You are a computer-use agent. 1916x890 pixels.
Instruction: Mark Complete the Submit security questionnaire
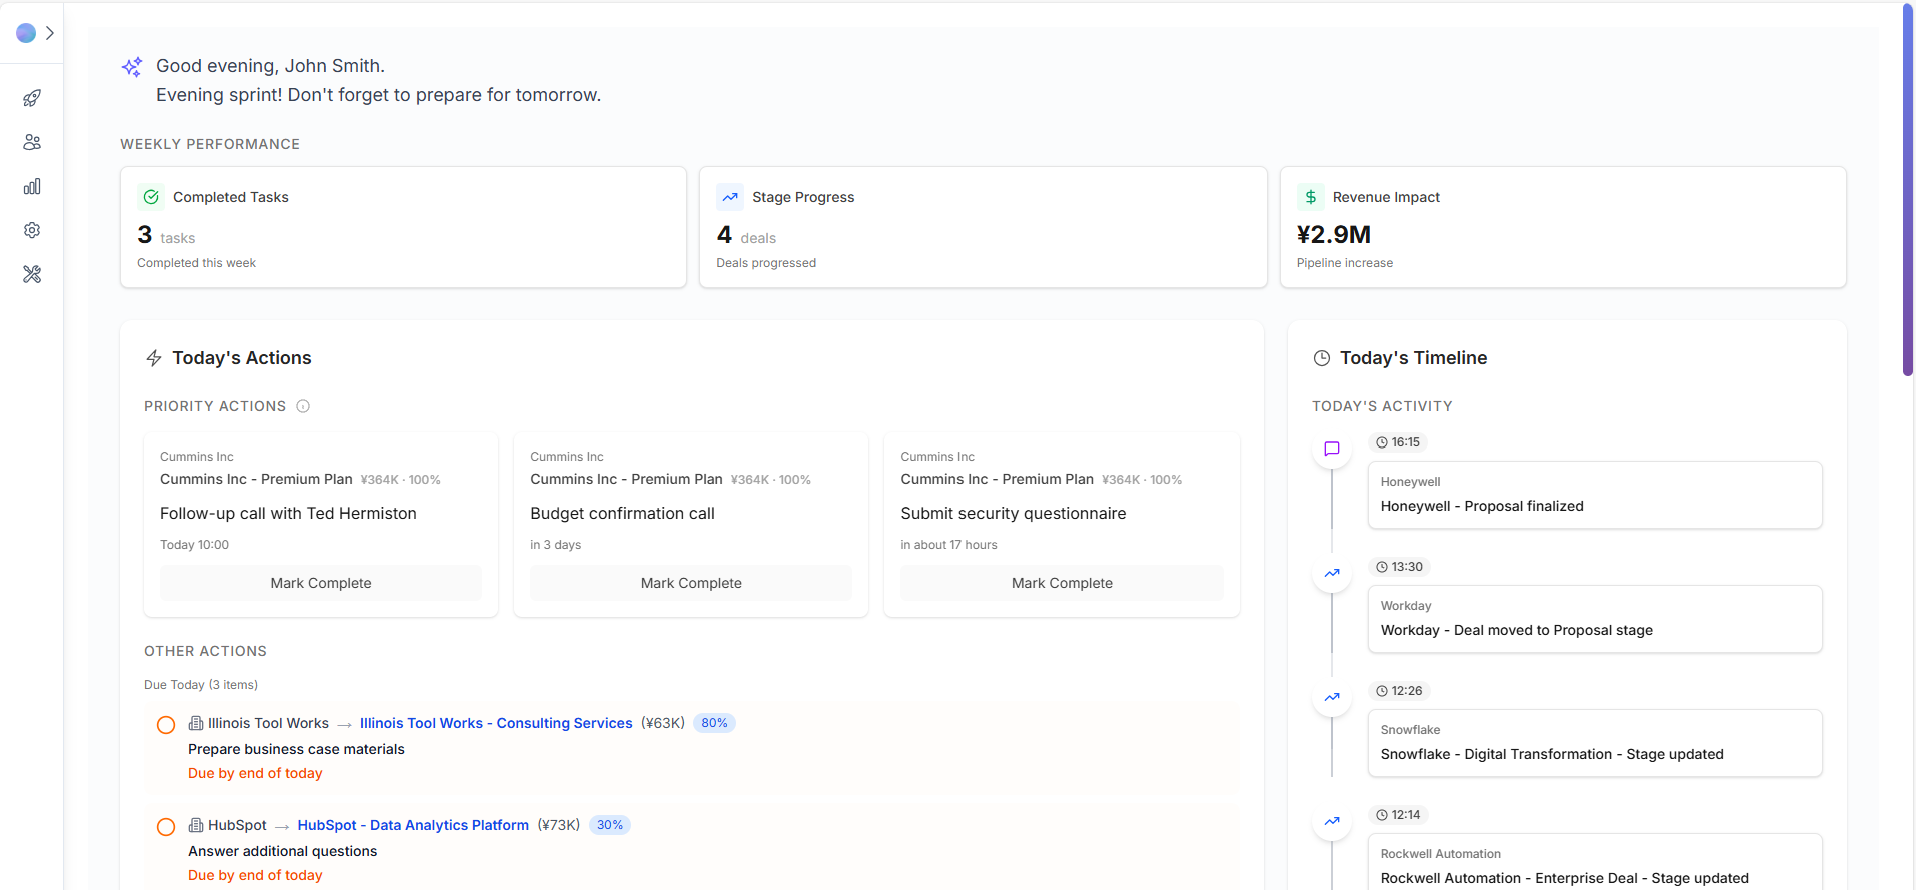1061,583
